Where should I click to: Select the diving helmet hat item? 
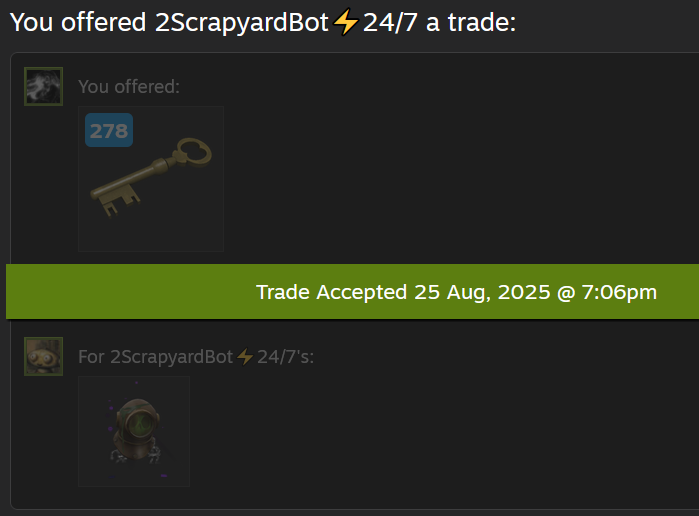tap(134, 431)
